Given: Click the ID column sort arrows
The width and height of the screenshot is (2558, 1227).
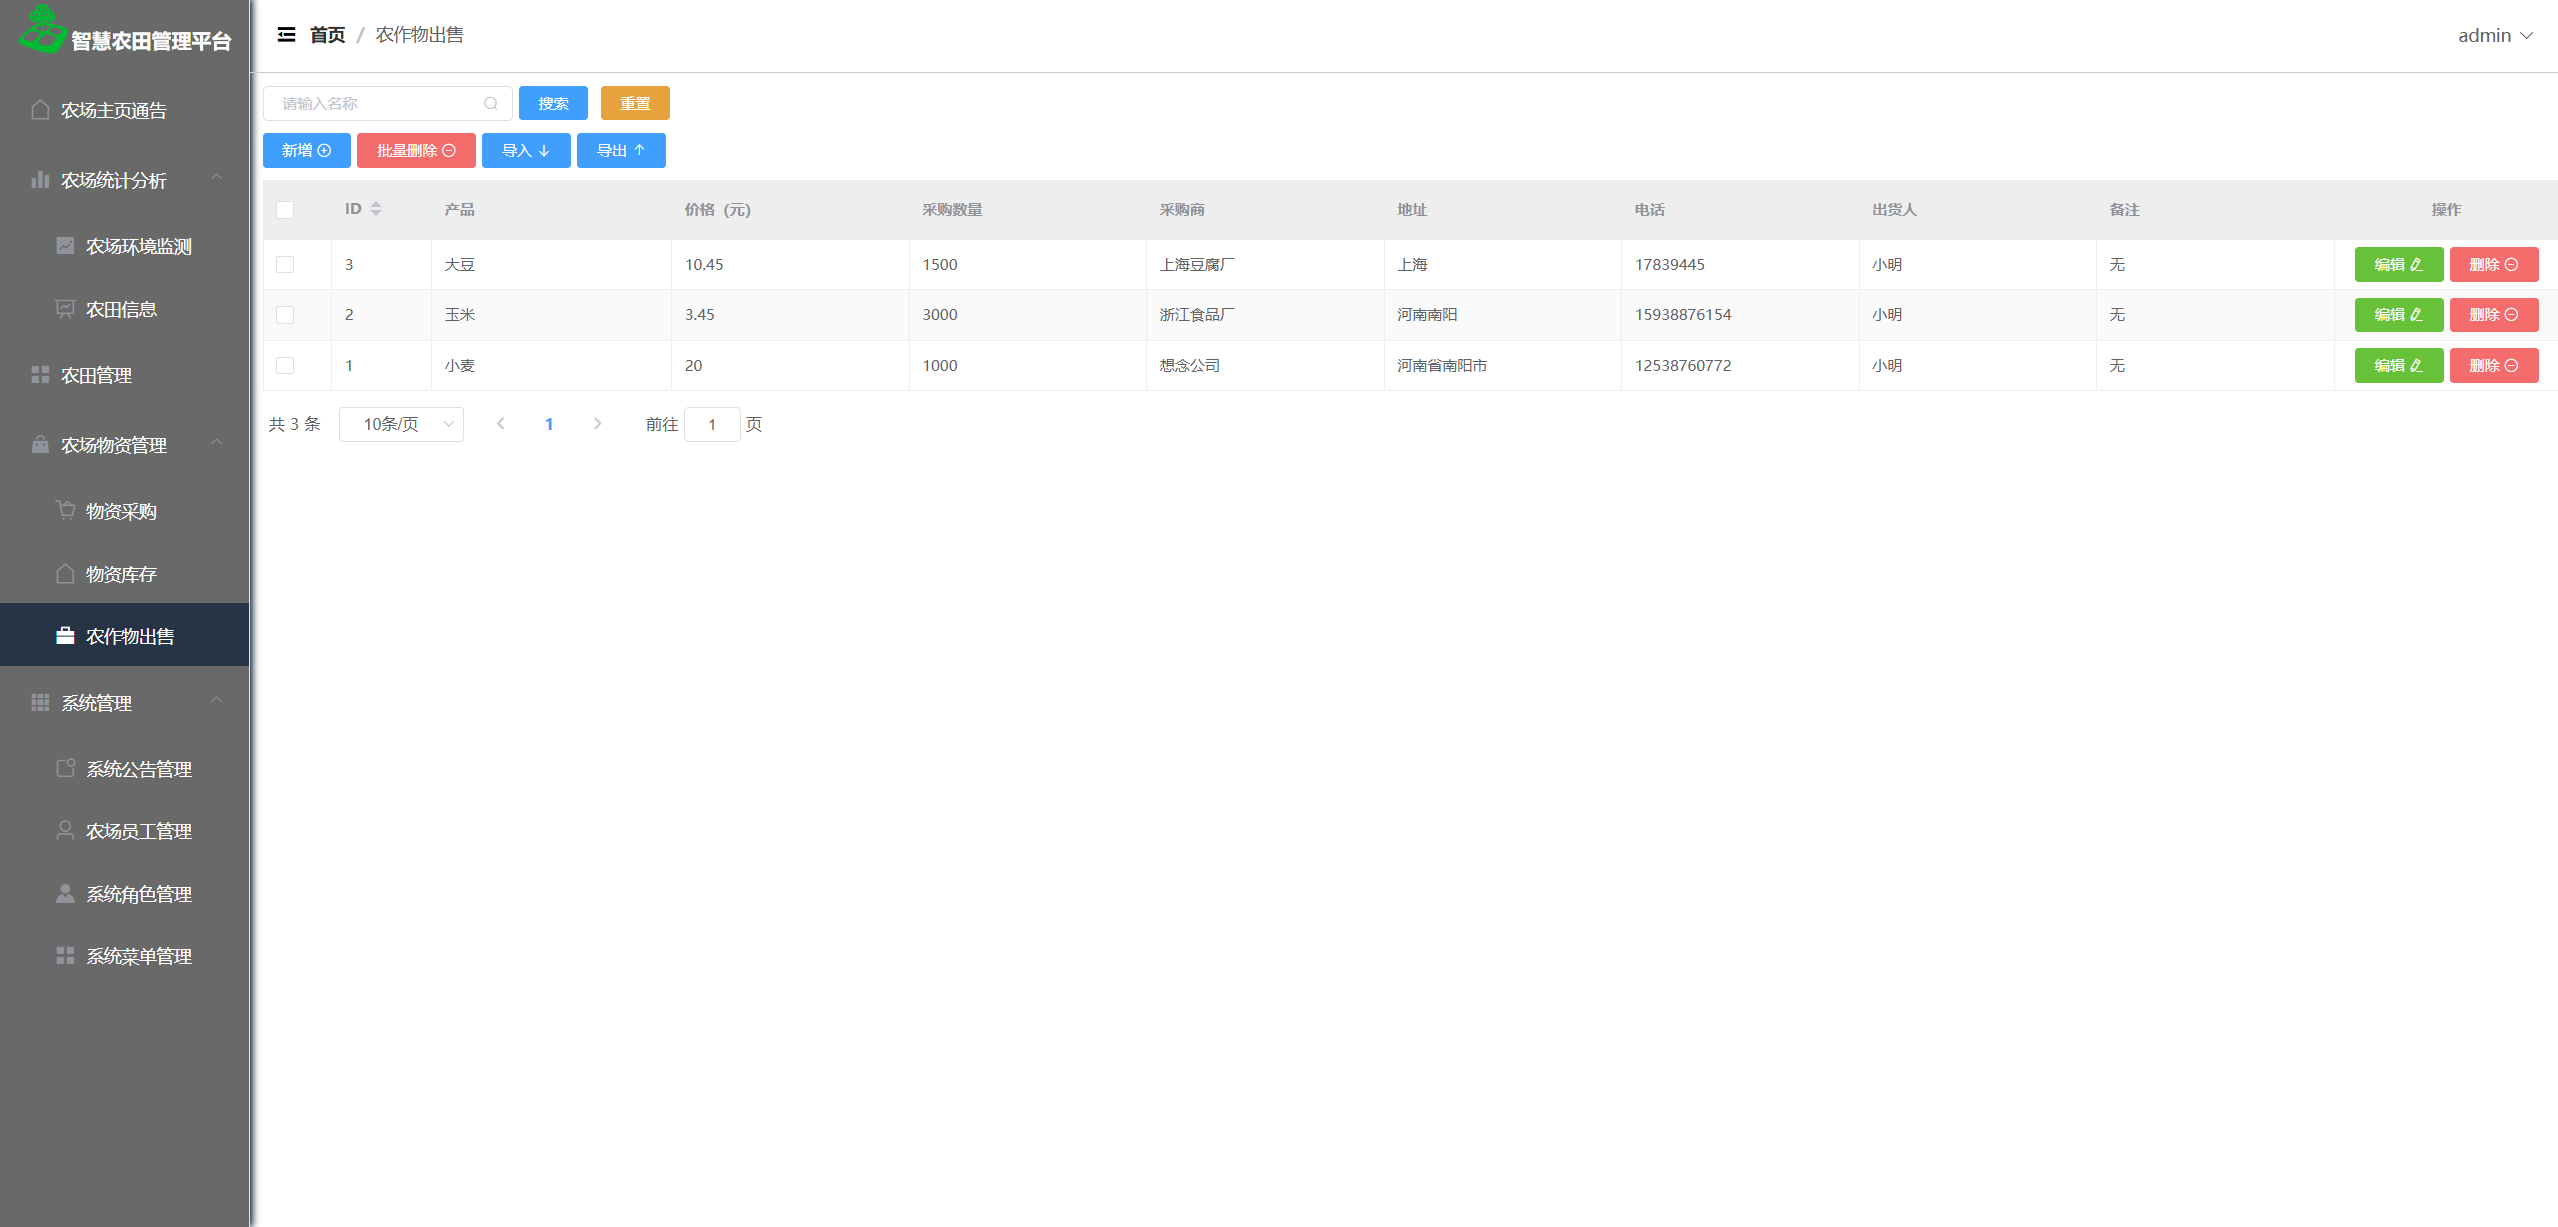Looking at the screenshot, I should 376,209.
